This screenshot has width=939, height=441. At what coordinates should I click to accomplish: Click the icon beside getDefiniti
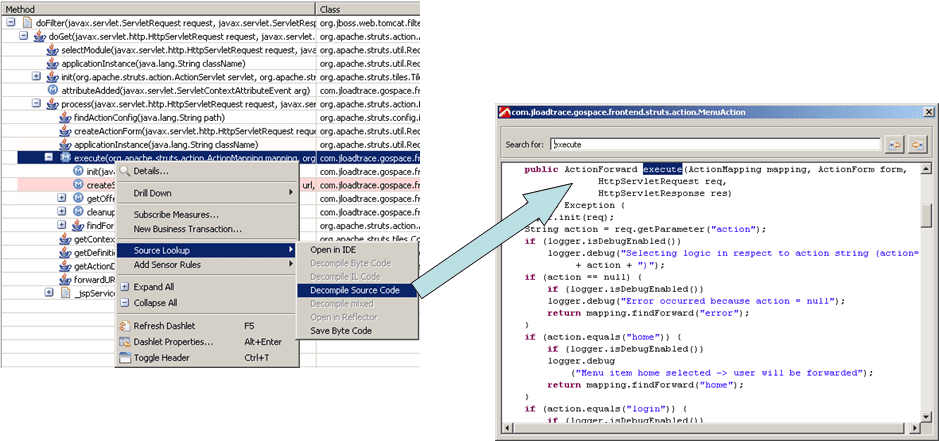click(65, 252)
